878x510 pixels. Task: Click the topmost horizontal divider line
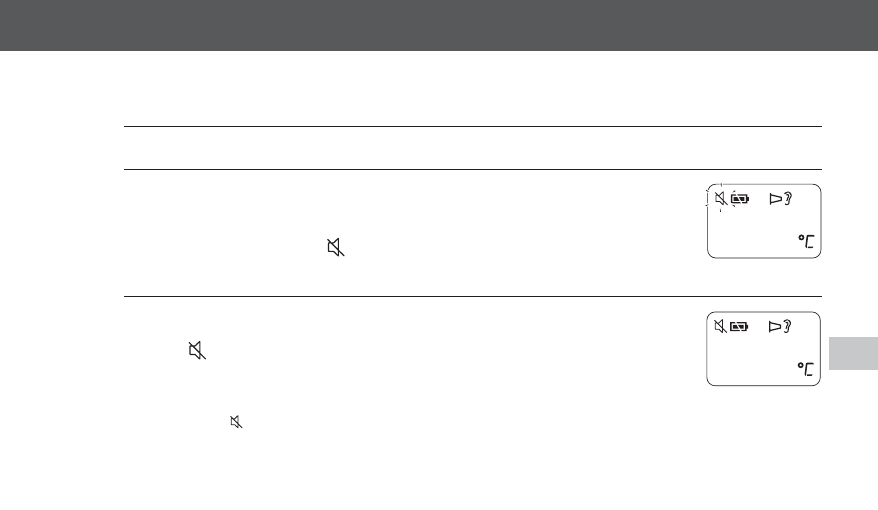point(473,127)
